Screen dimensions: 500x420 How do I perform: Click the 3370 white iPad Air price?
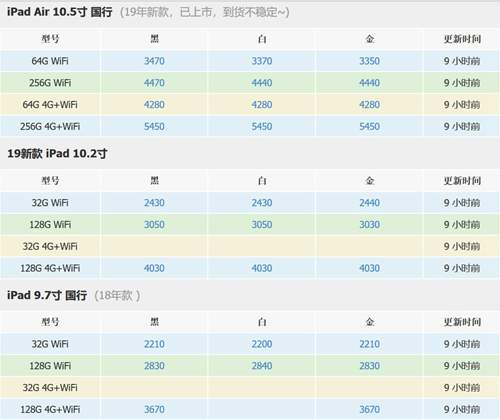[262, 61]
